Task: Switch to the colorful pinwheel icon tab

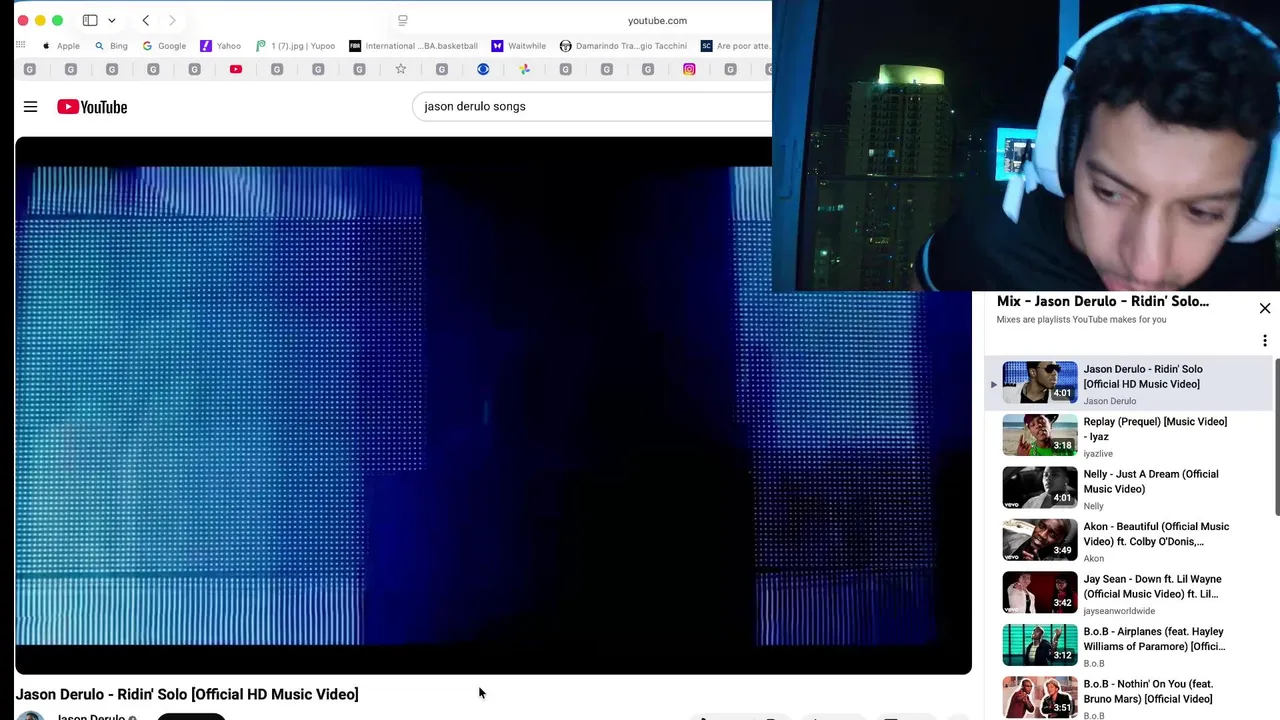Action: tap(524, 69)
